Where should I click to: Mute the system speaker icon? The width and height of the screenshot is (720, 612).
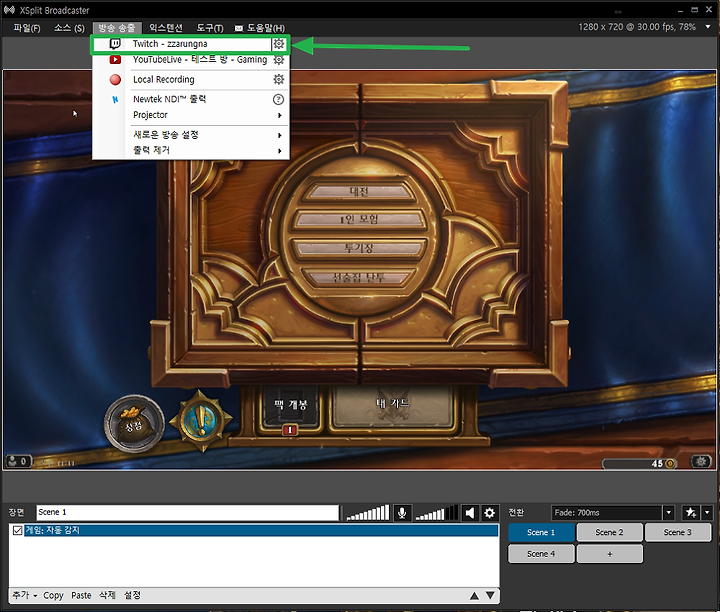click(x=470, y=512)
